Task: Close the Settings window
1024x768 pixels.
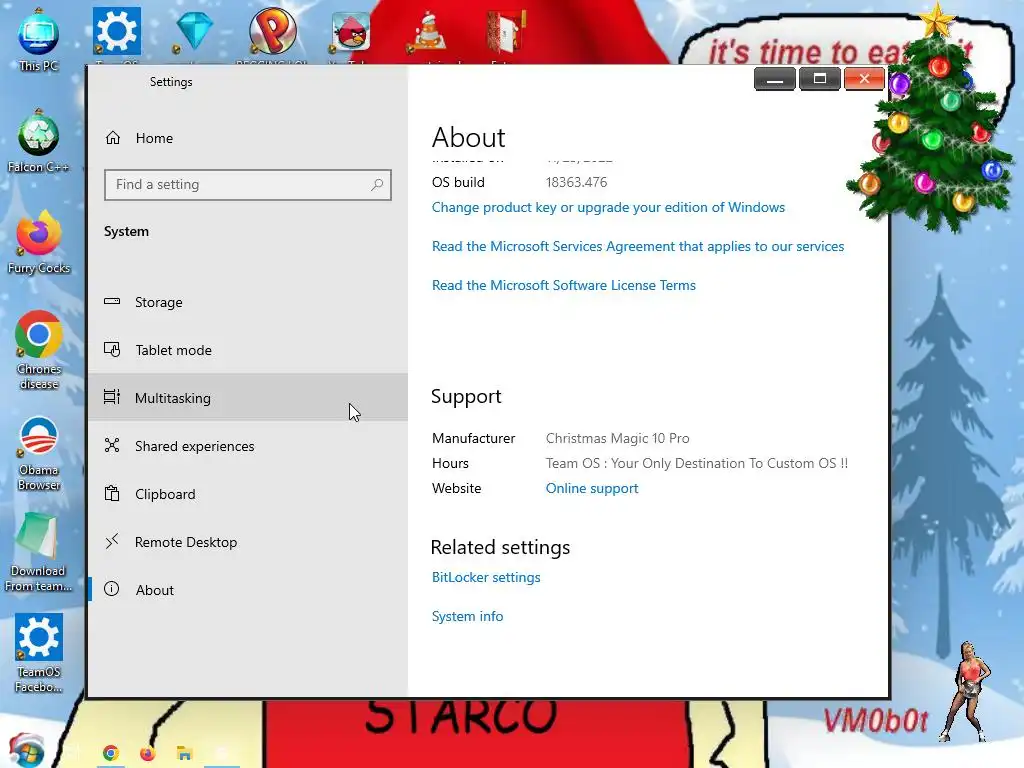Action: pyautogui.click(x=864, y=79)
